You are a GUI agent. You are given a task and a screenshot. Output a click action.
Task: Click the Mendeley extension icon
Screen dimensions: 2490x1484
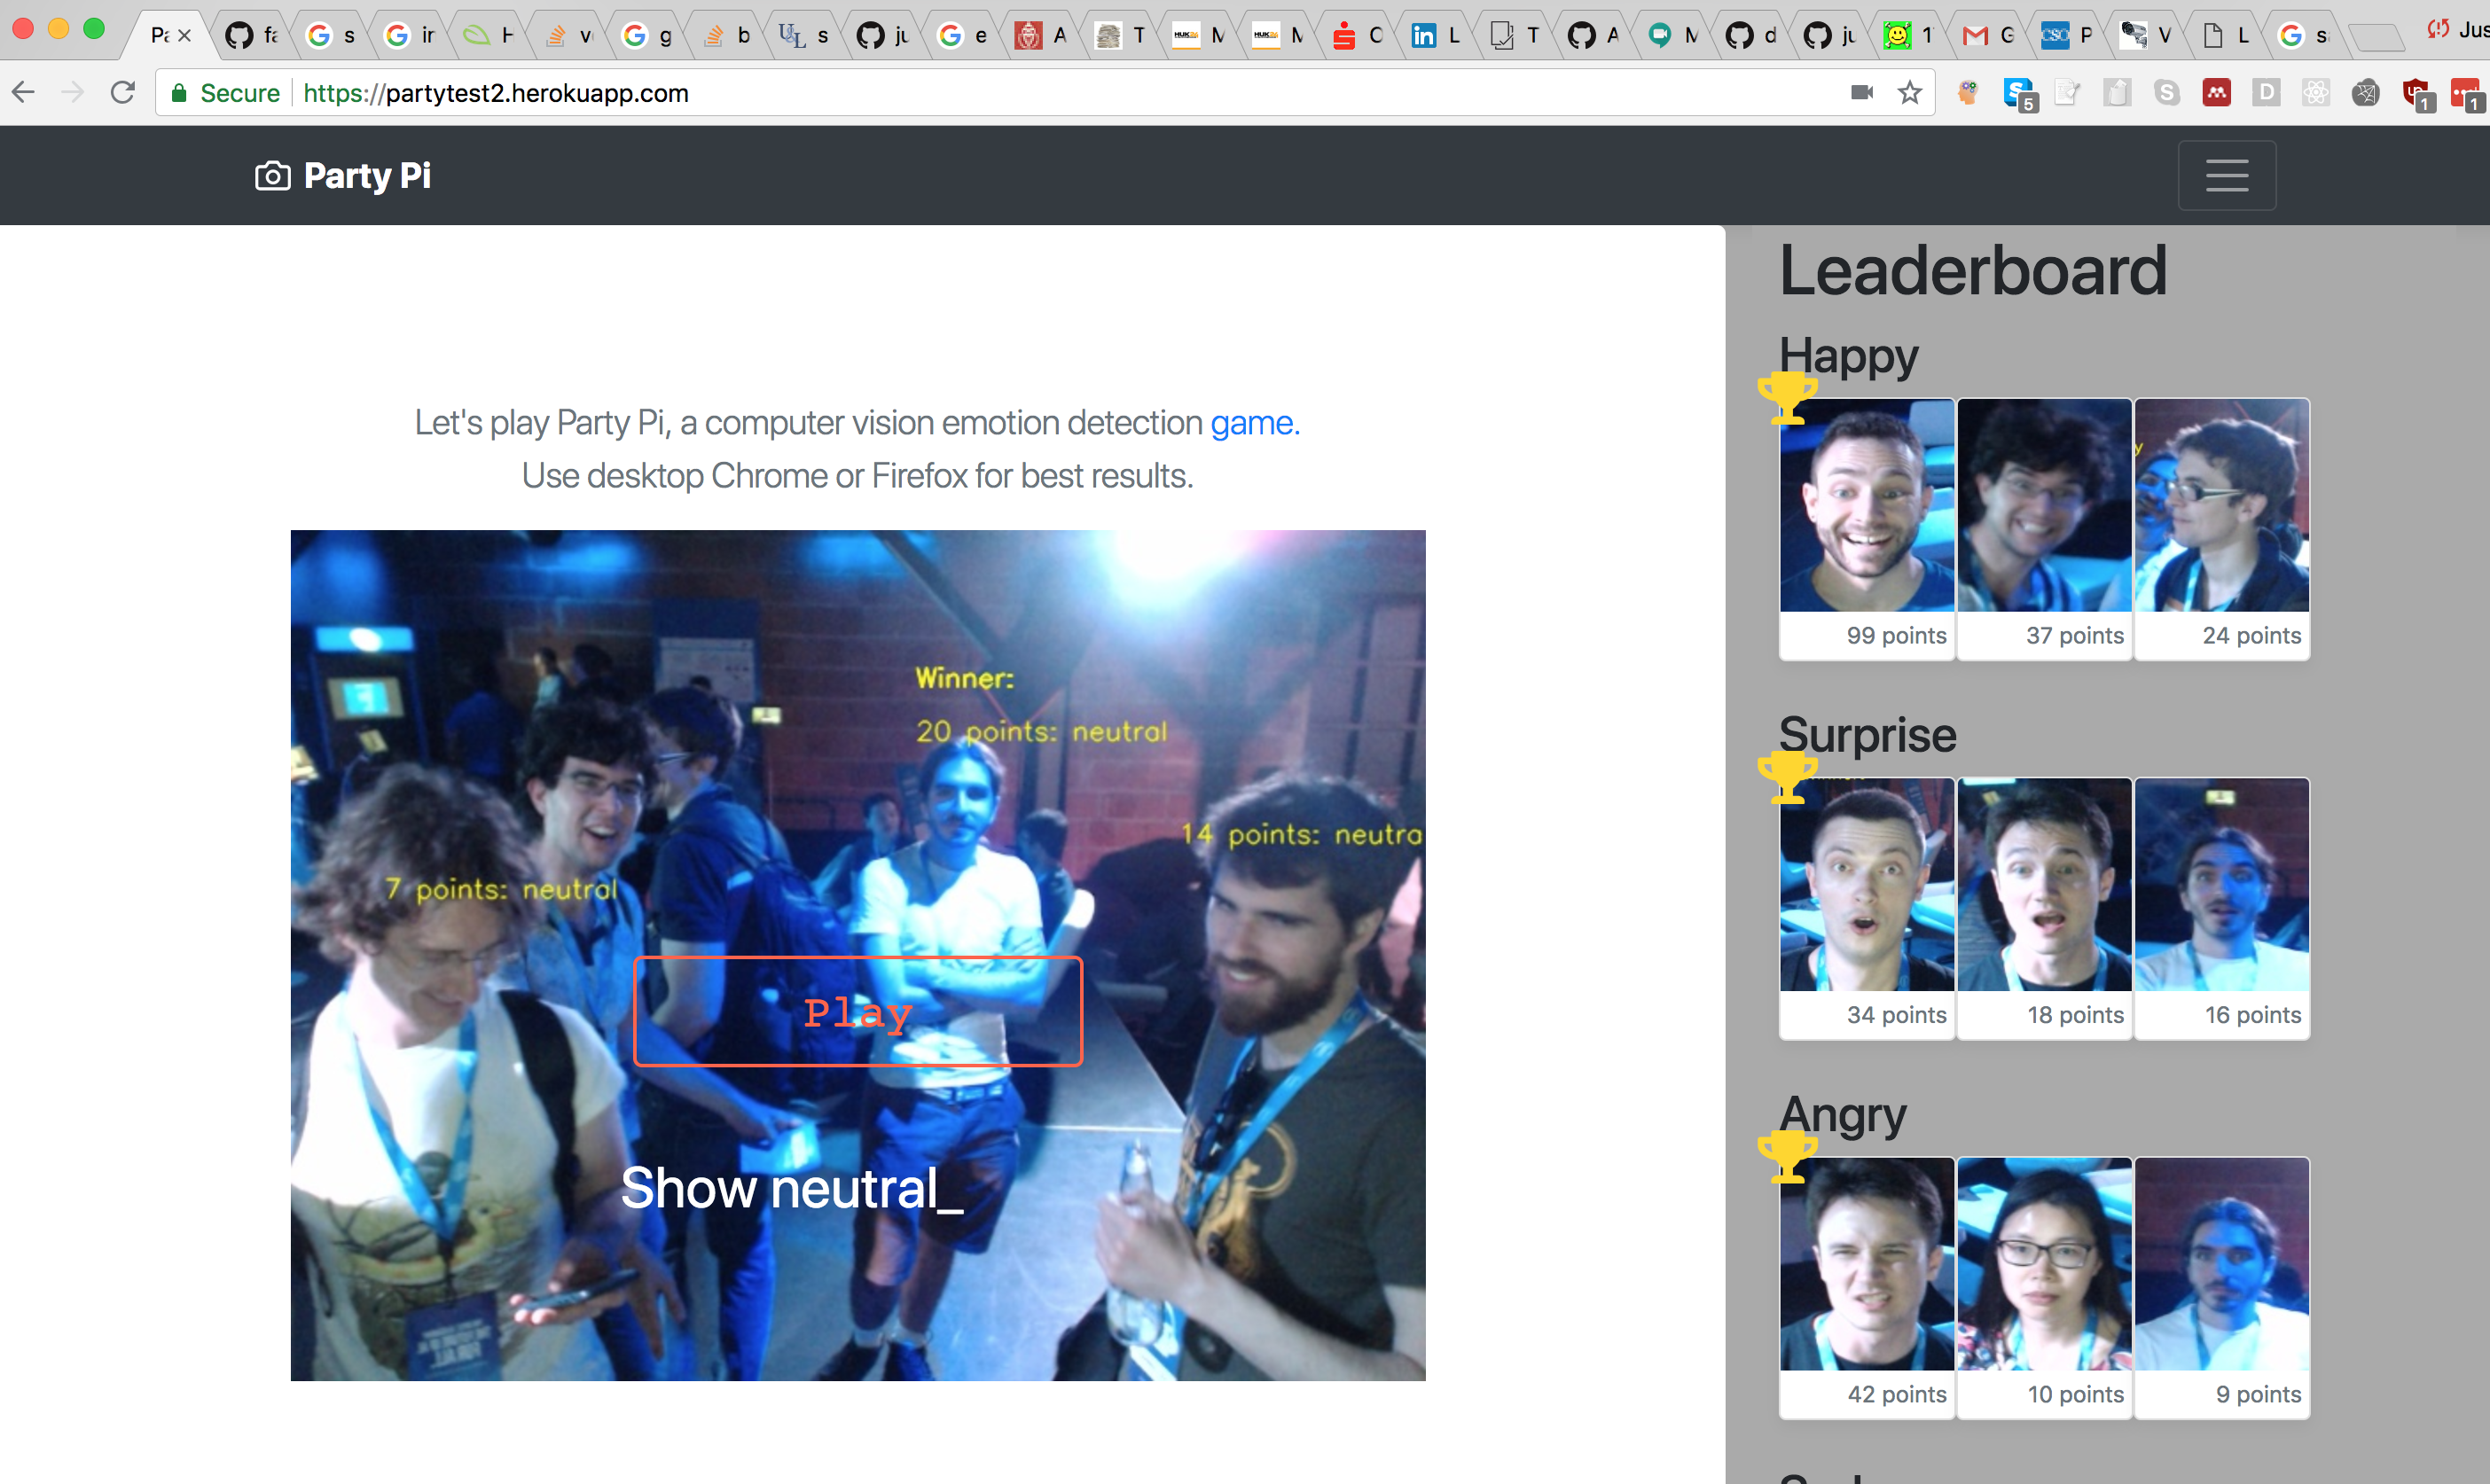click(2216, 93)
